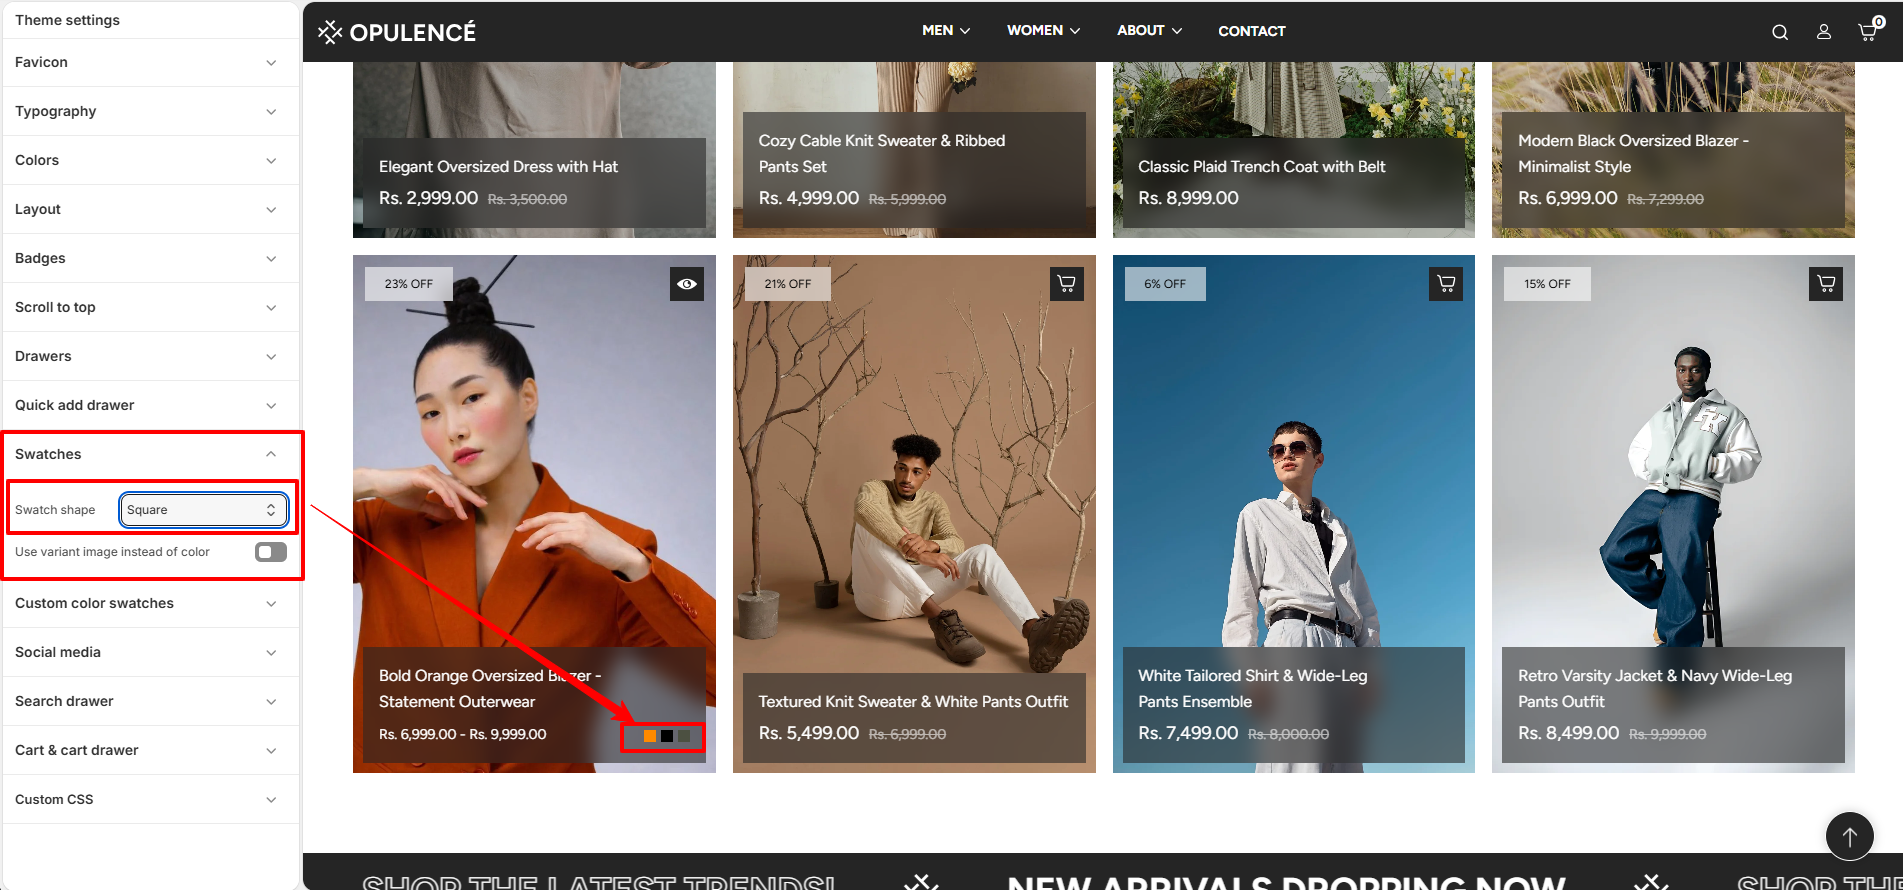Expand the Cart & cart drawer section
Screen dimensions: 1903x890
[150, 750]
